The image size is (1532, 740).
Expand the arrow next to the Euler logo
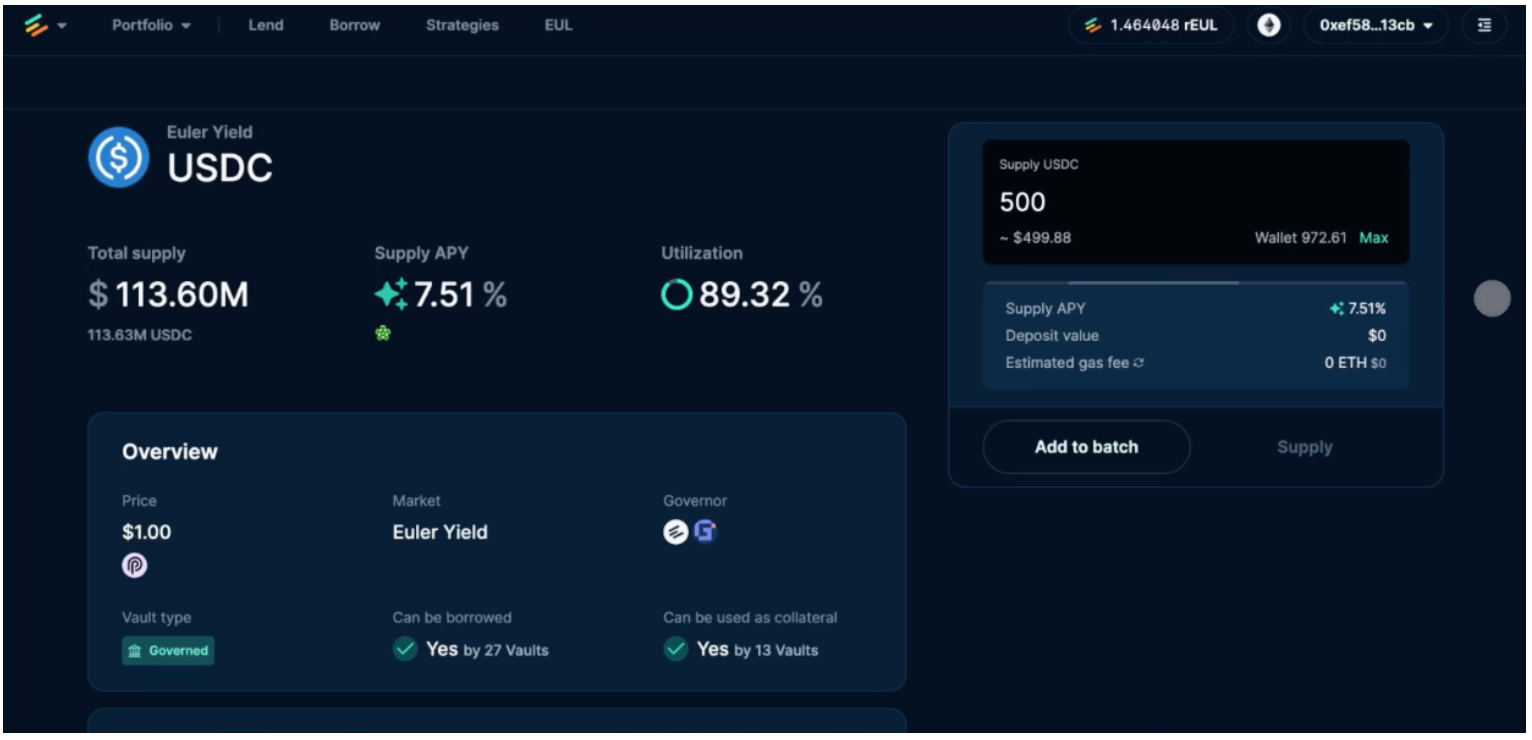tap(63, 27)
